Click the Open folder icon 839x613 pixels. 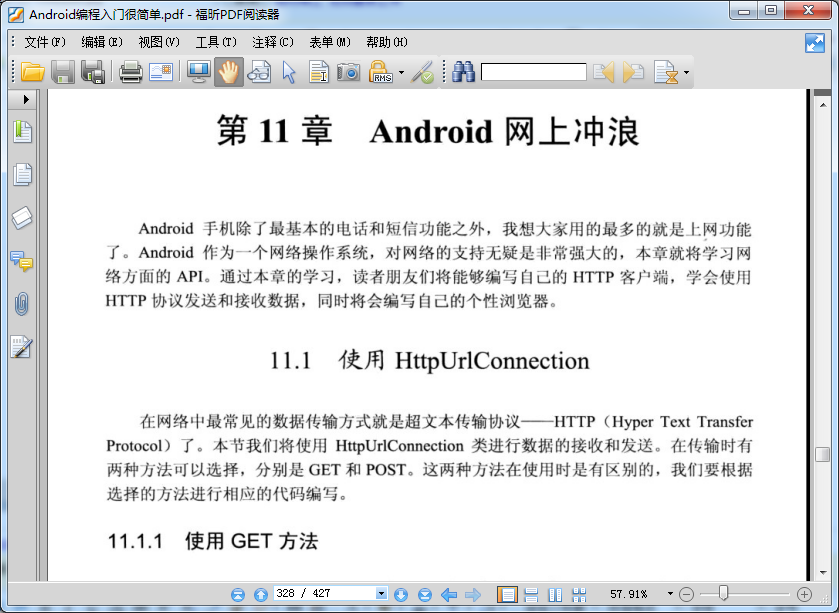coord(32,72)
